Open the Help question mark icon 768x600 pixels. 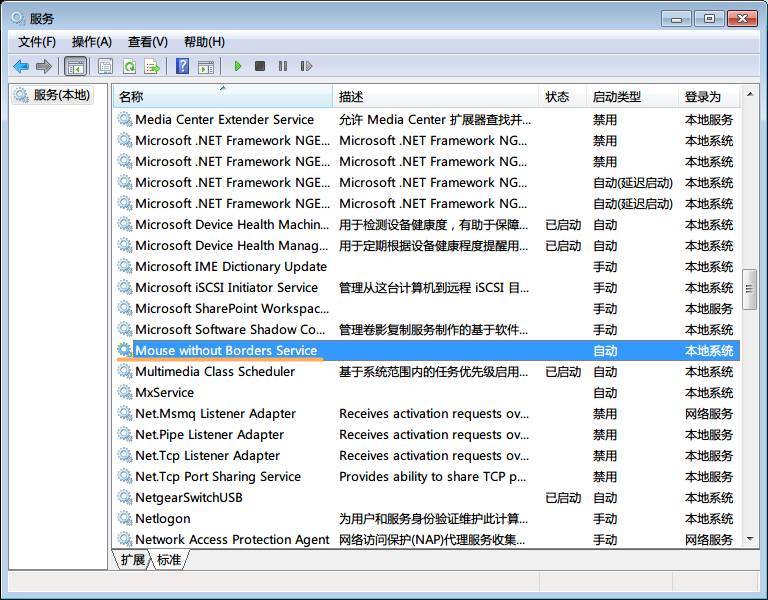[182, 66]
